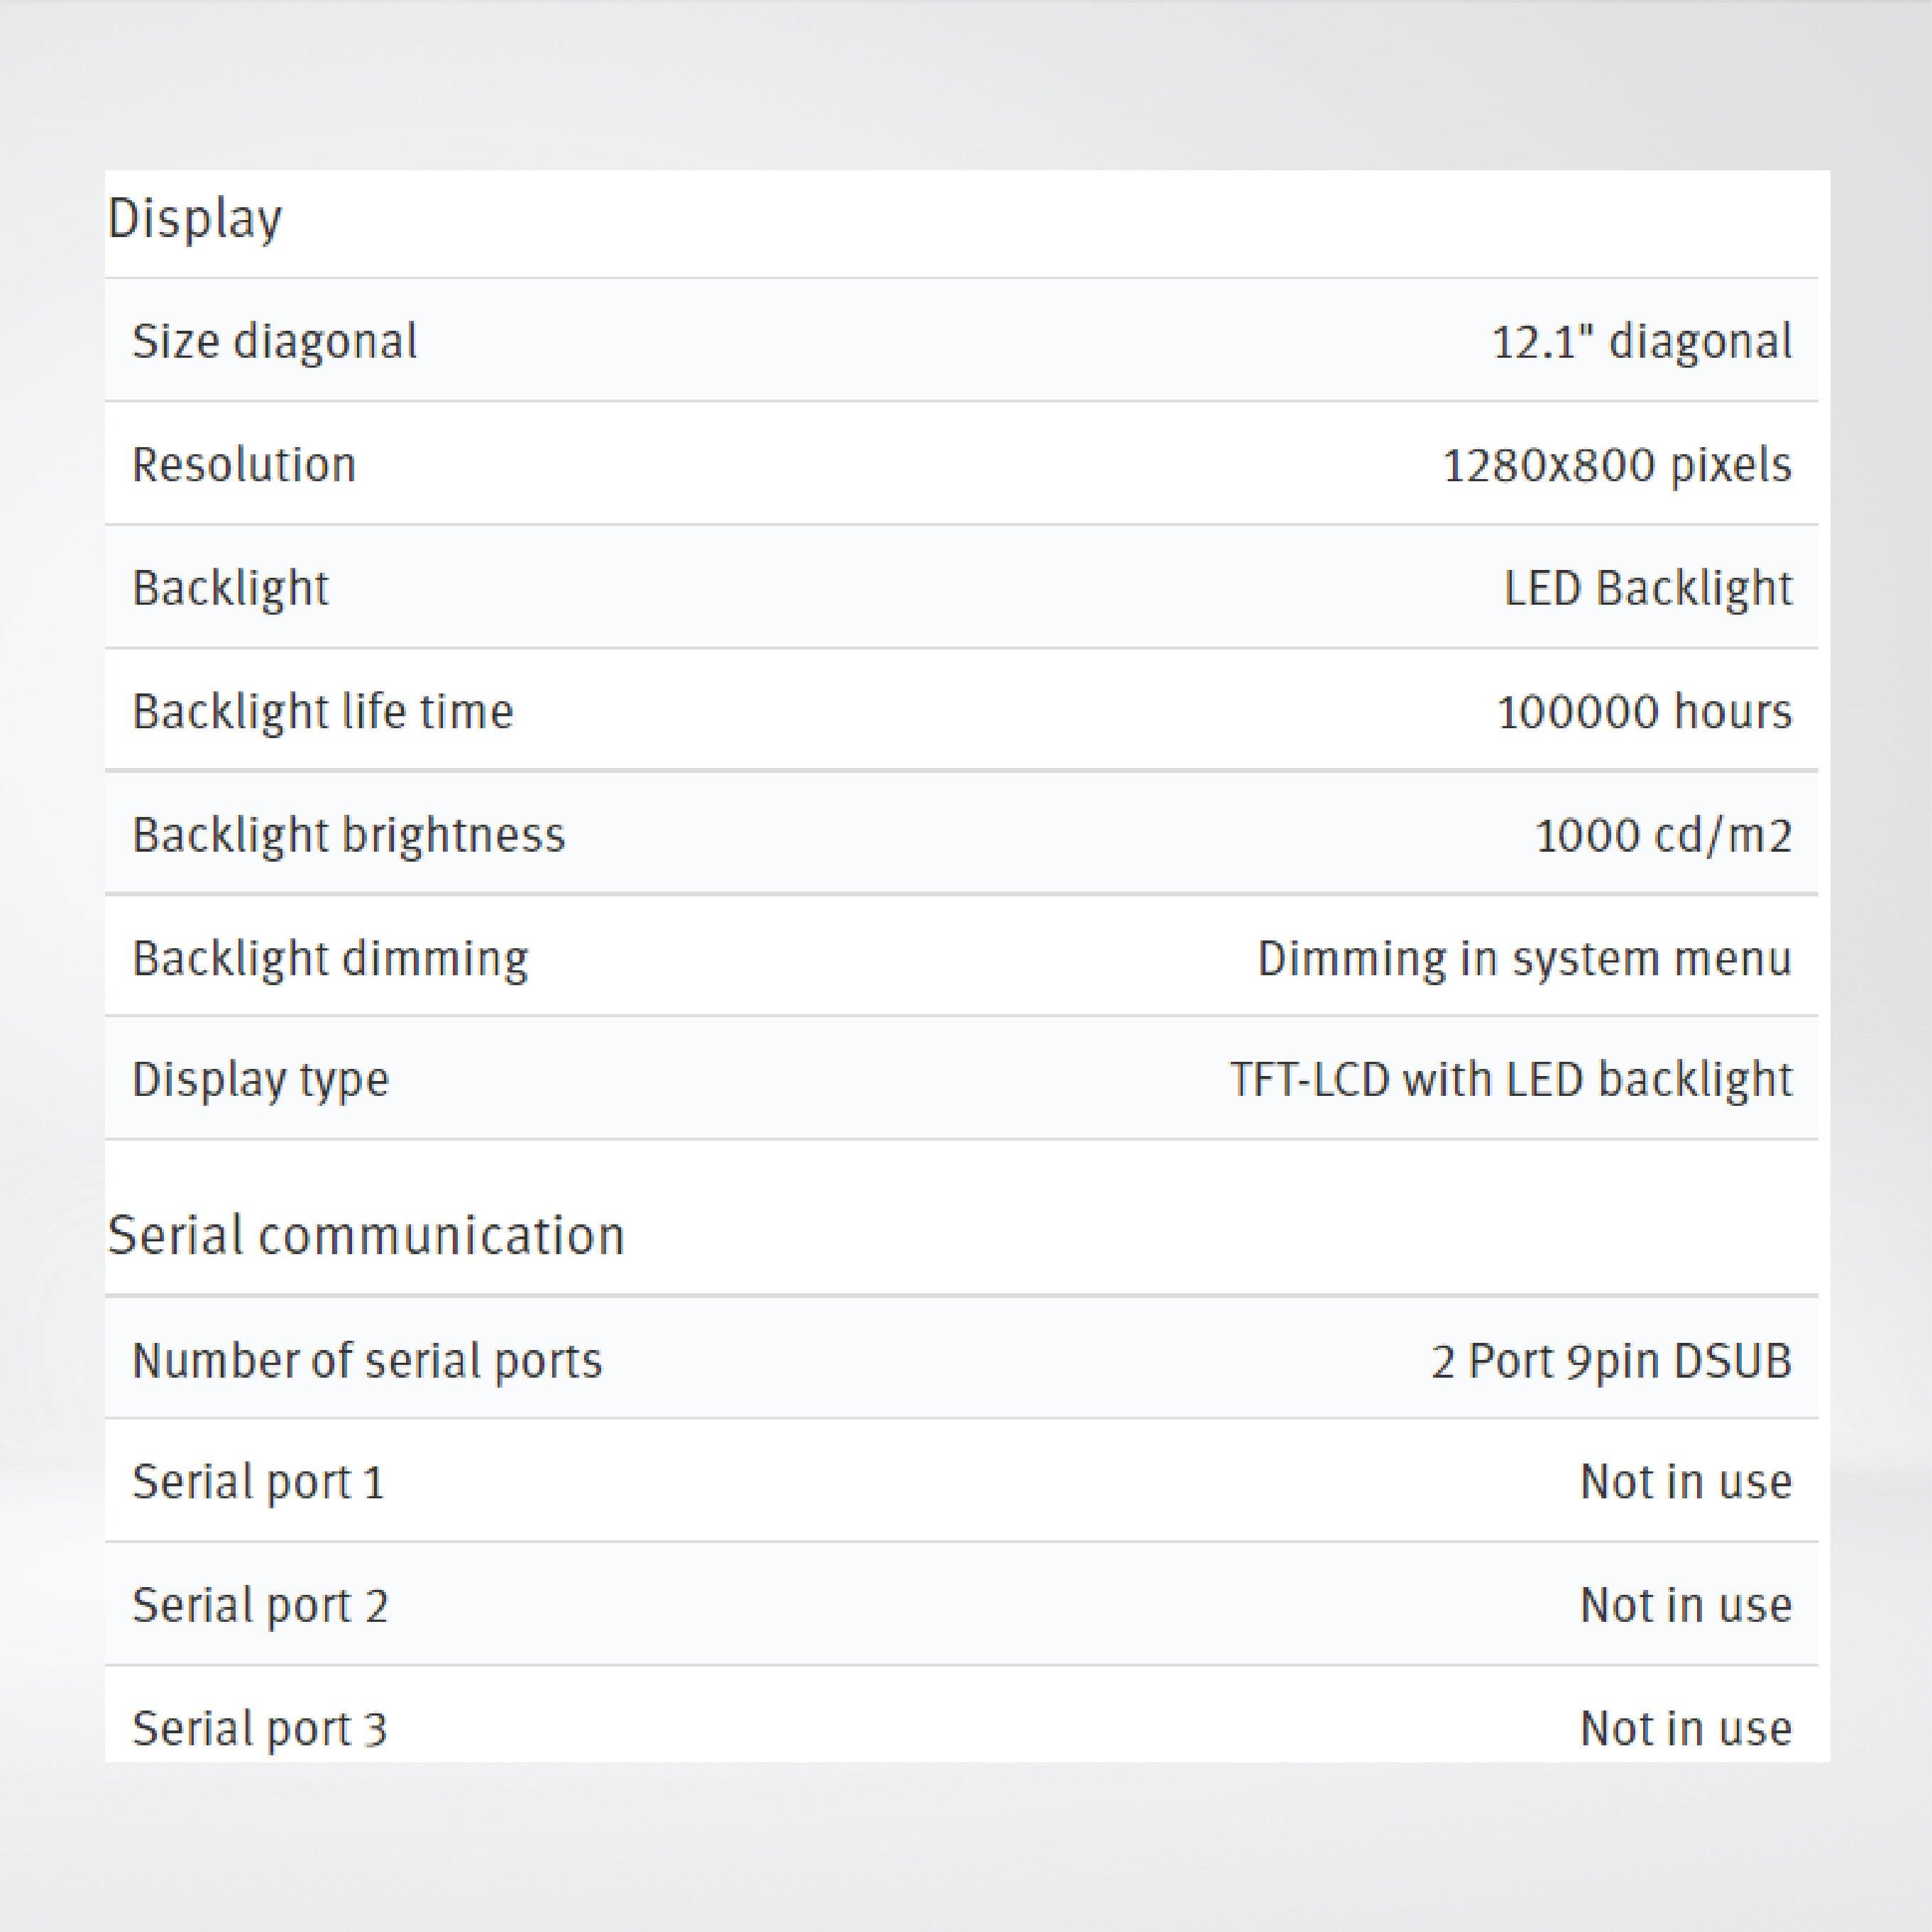Click Not in use for Serial port 3

tap(1685, 1728)
